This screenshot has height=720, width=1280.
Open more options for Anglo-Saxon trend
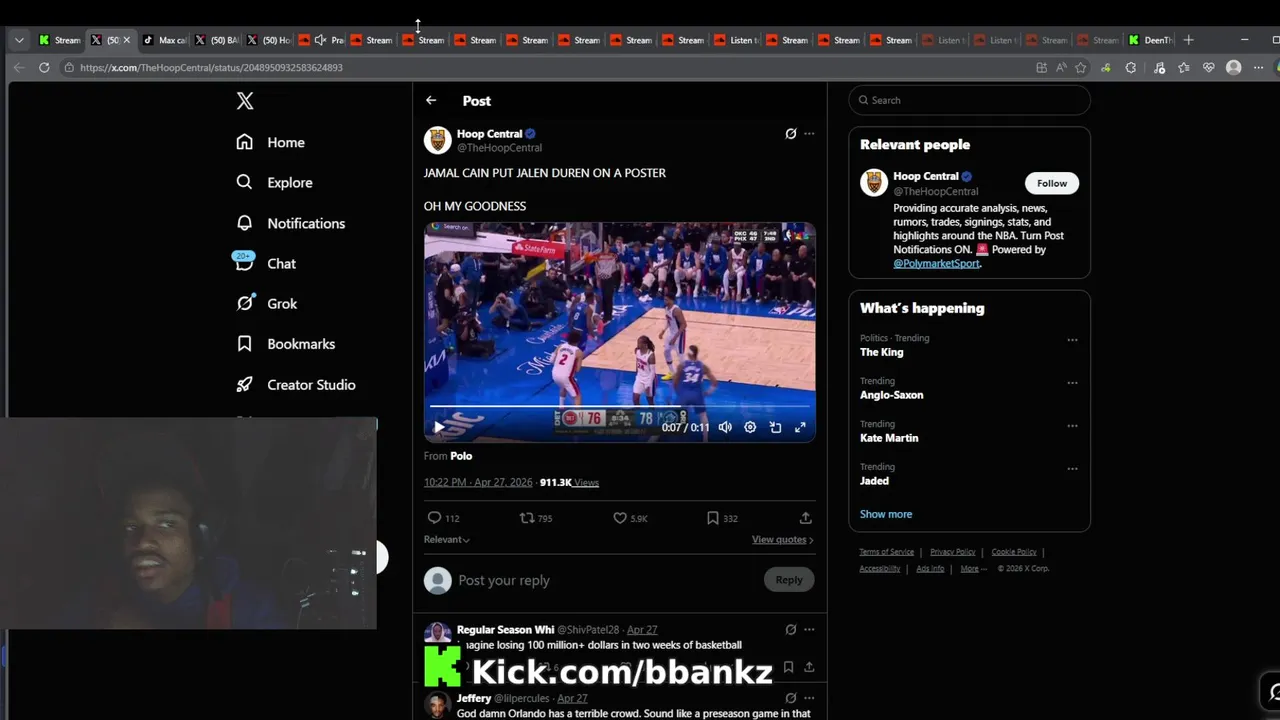1072,383
